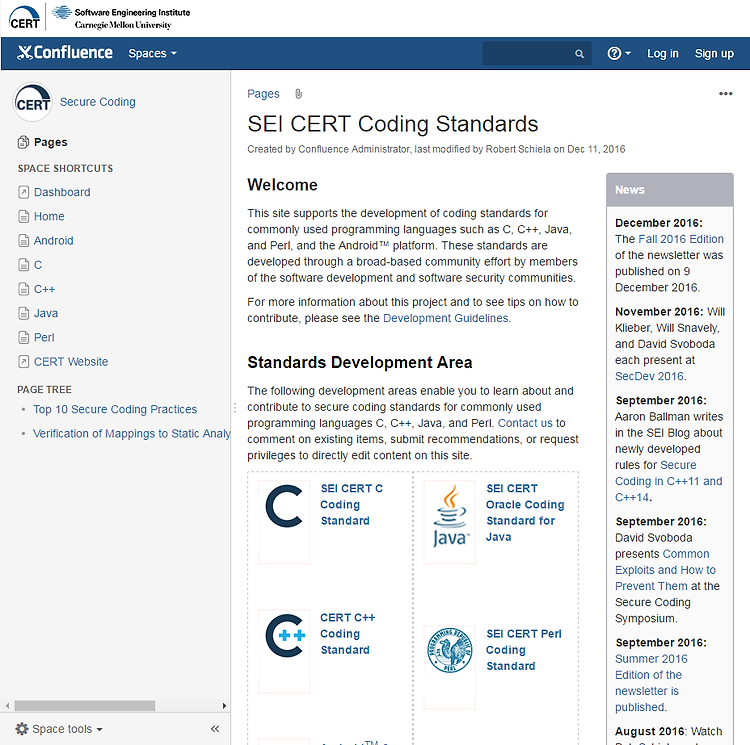Open the help question mark menu

point(619,53)
